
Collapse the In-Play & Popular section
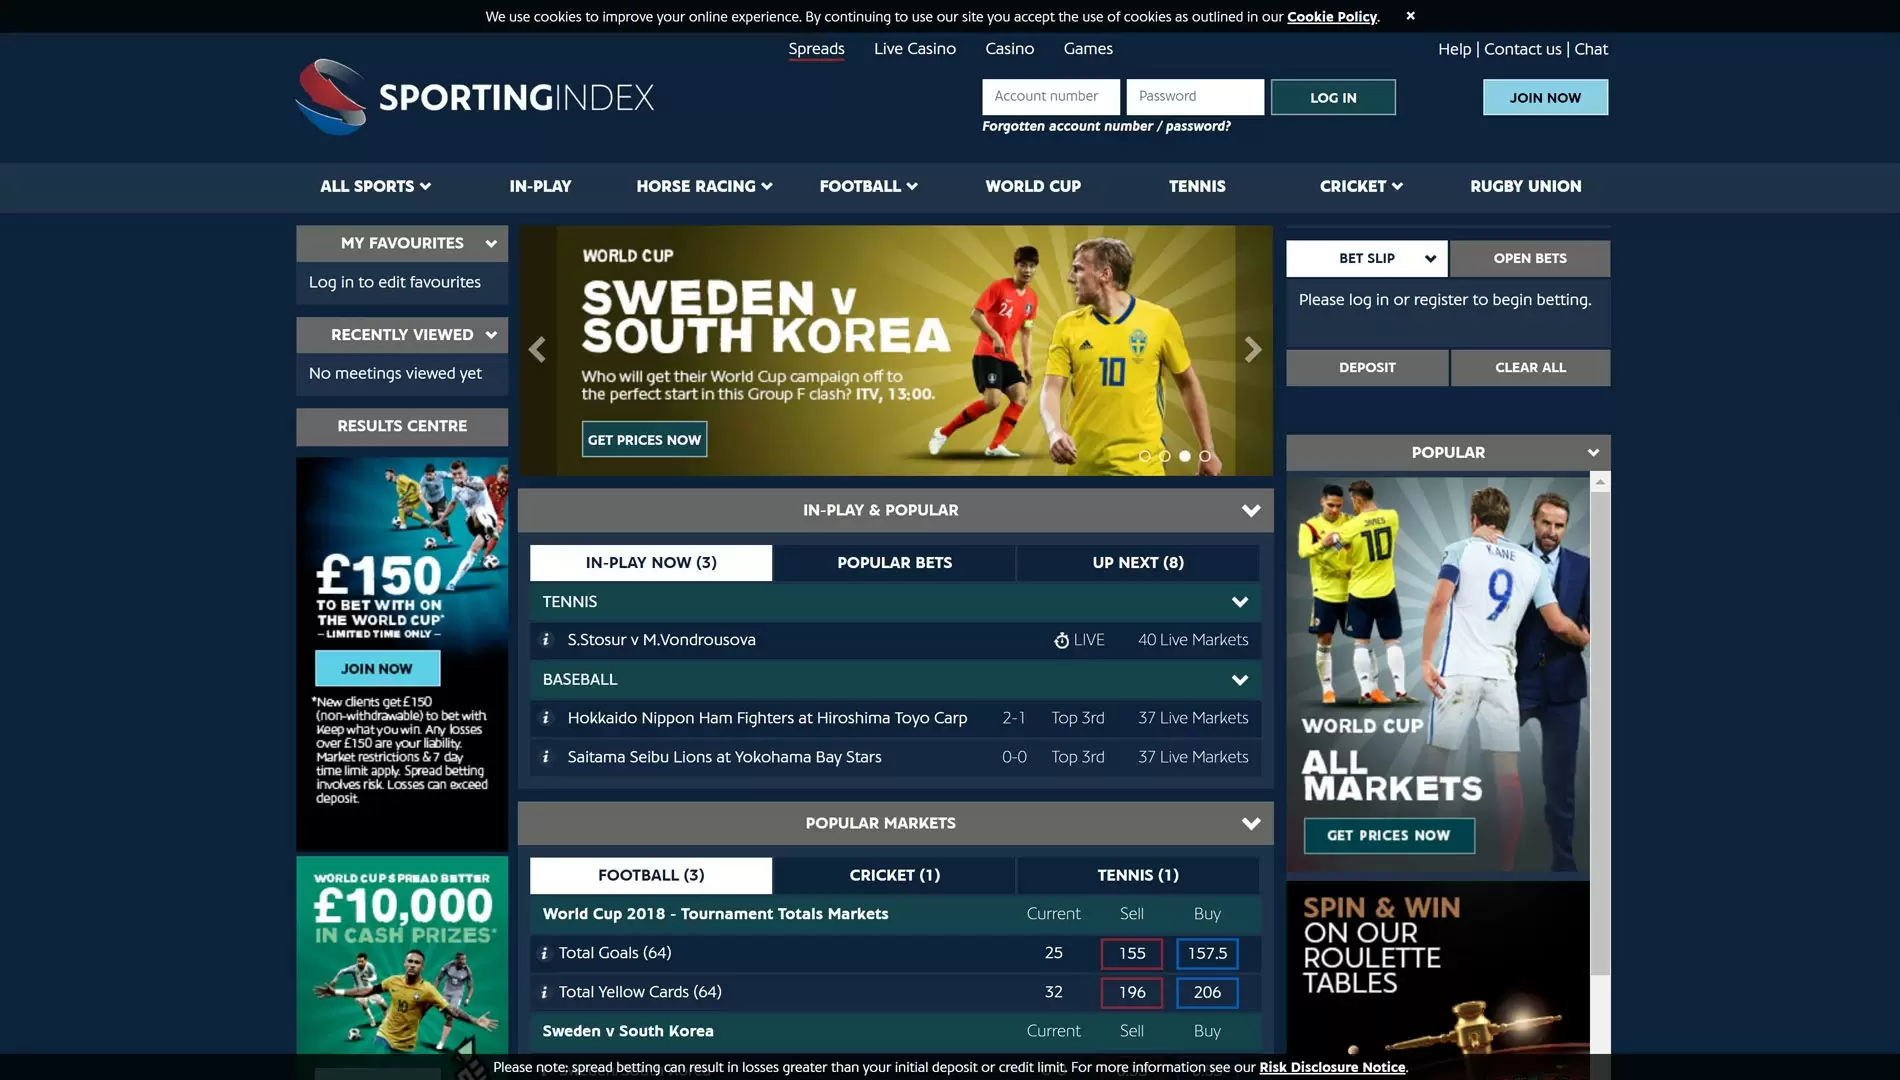tap(1251, 511)
